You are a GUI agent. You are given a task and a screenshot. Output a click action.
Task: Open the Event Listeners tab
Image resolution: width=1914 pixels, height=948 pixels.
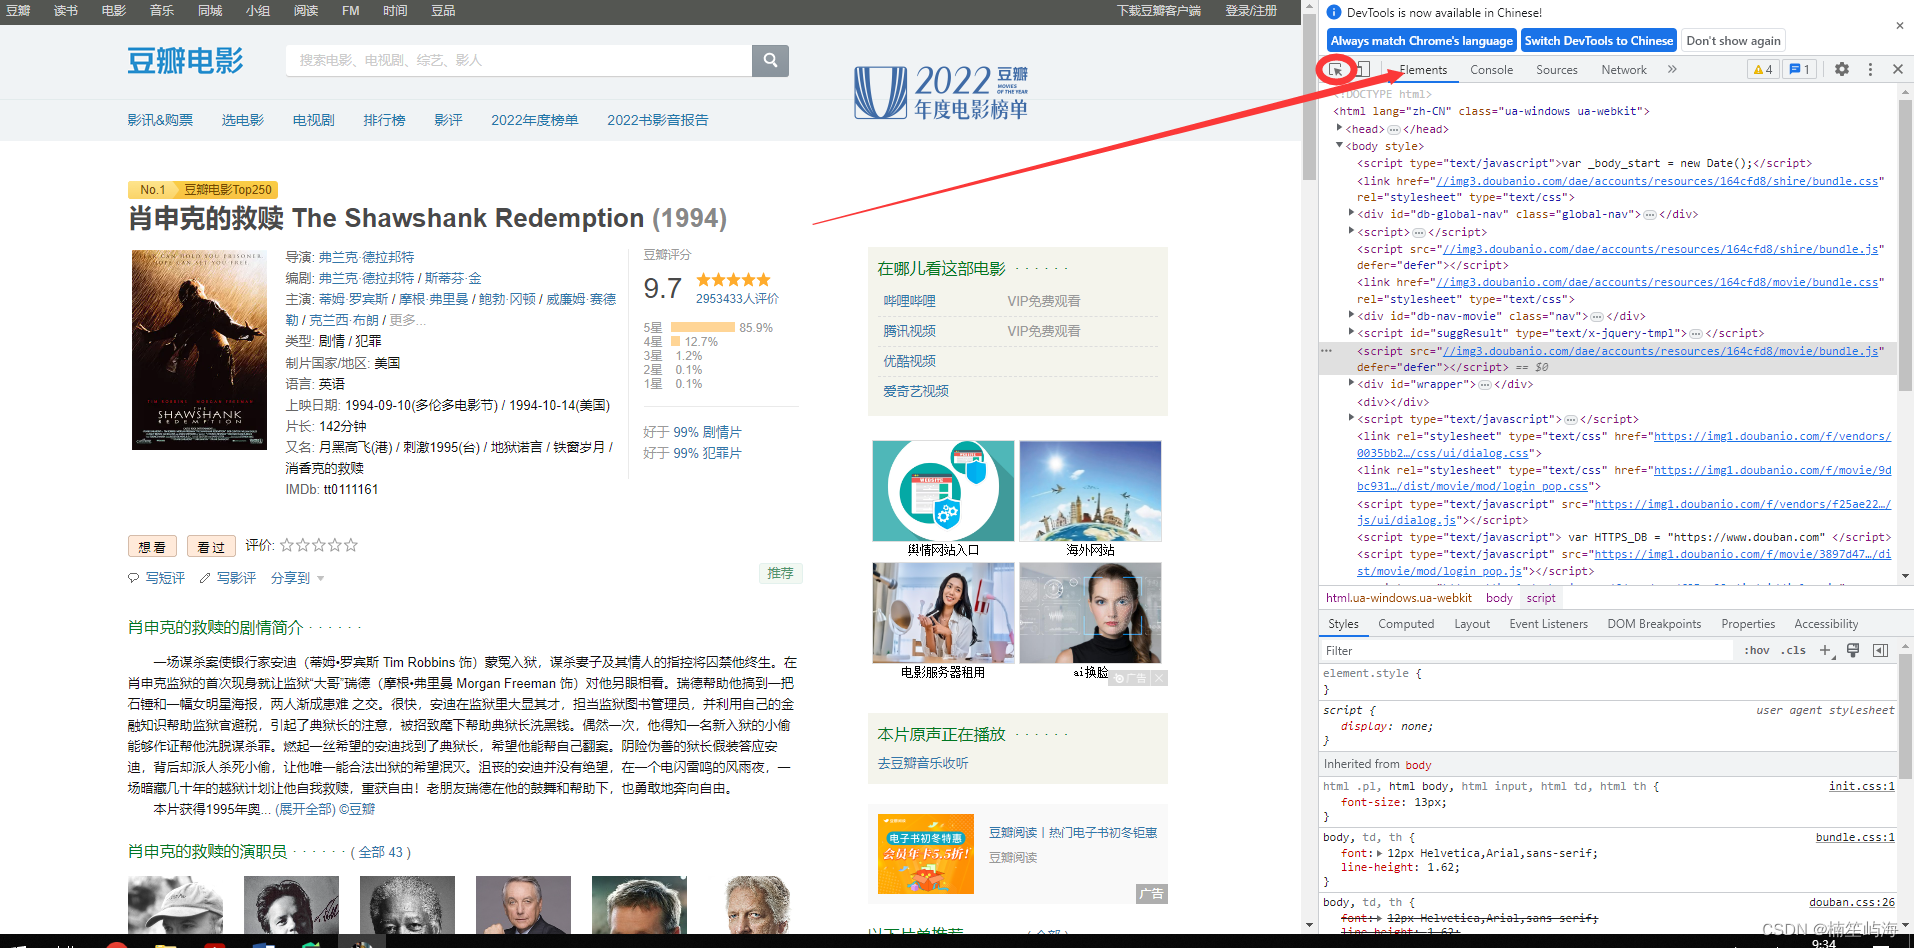1548,624
